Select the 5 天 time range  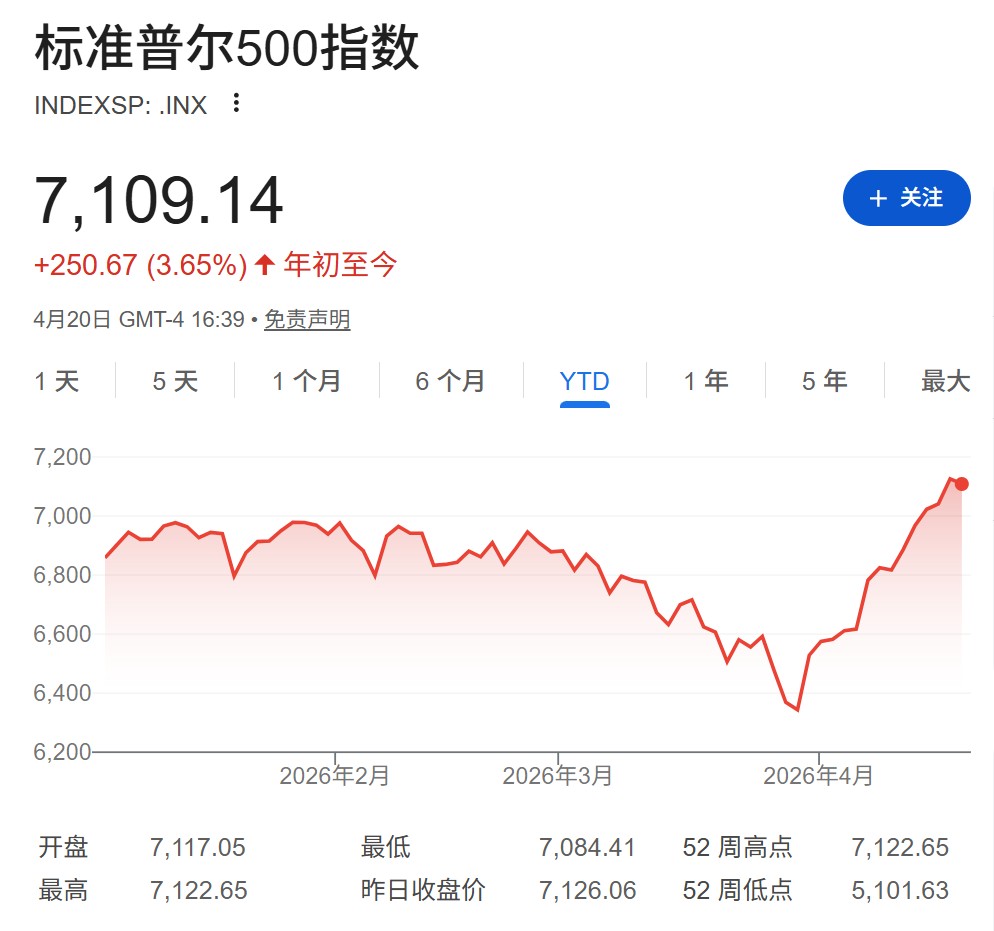tap(175, 381)
